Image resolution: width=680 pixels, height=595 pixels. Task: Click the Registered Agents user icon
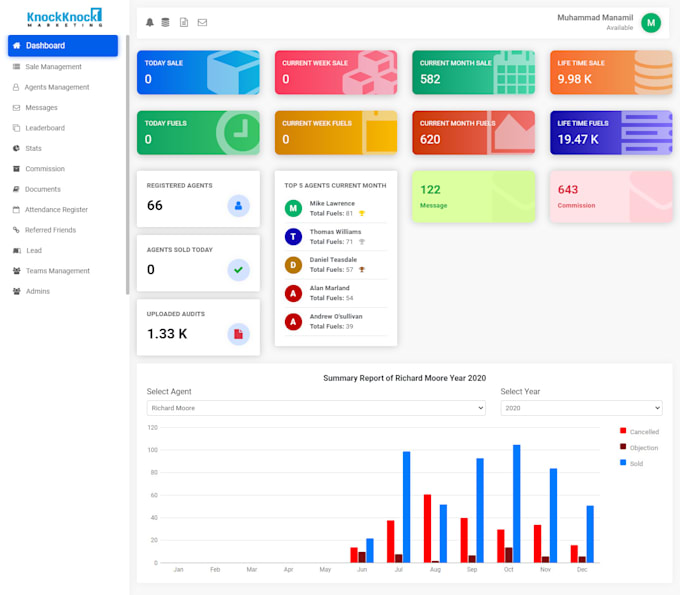[239, 206]
